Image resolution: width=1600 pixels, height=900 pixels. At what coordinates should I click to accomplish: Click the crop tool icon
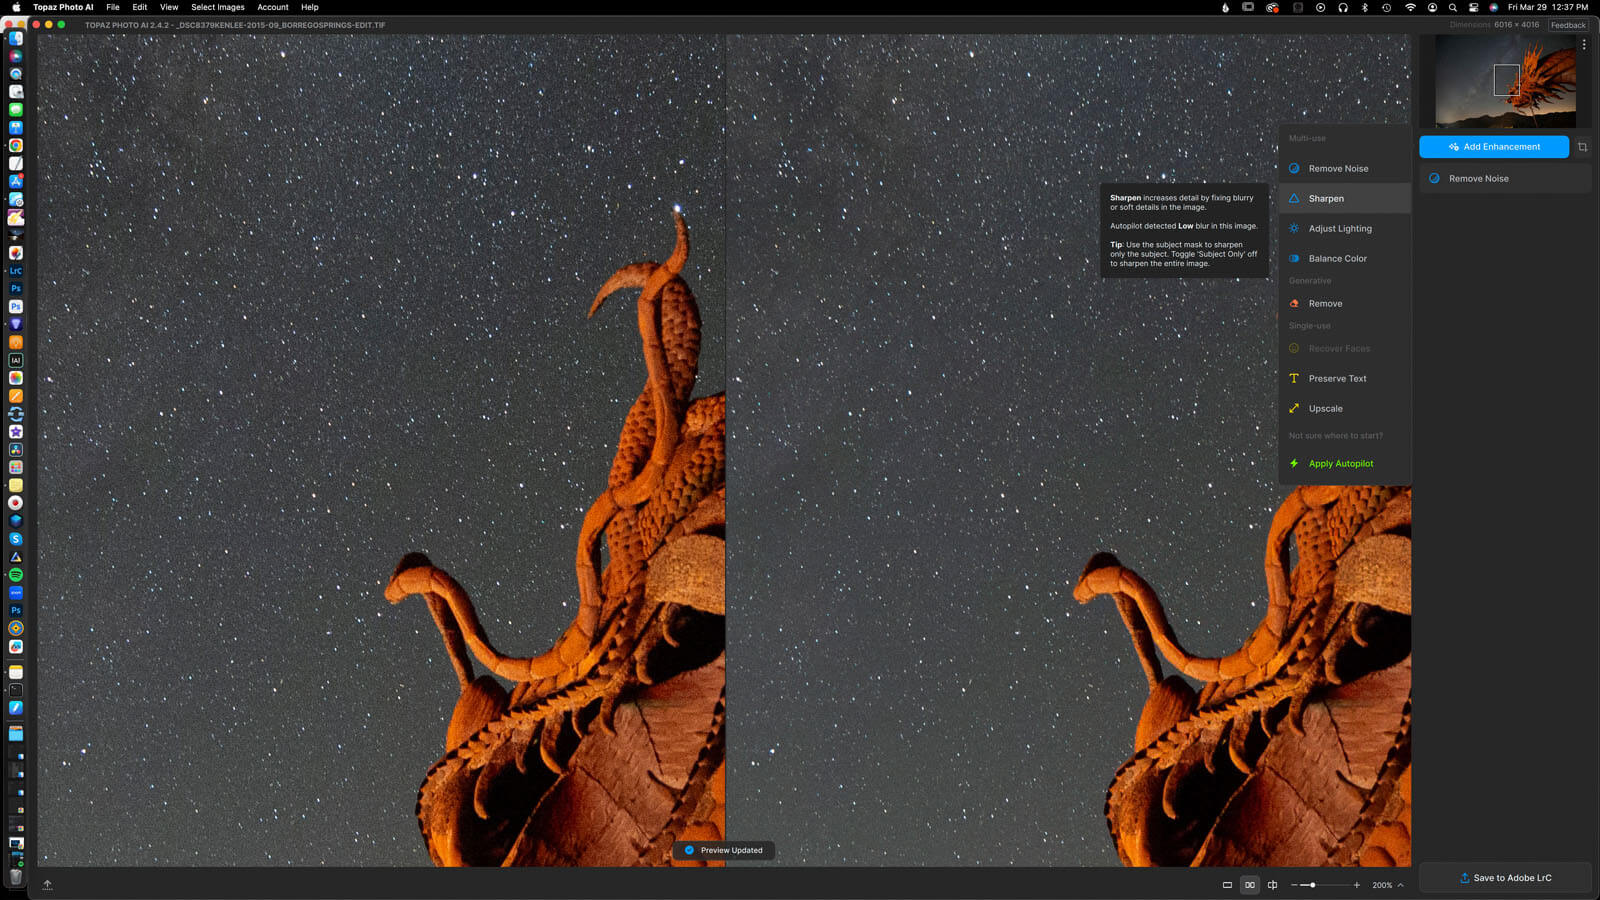(1582, 147)
